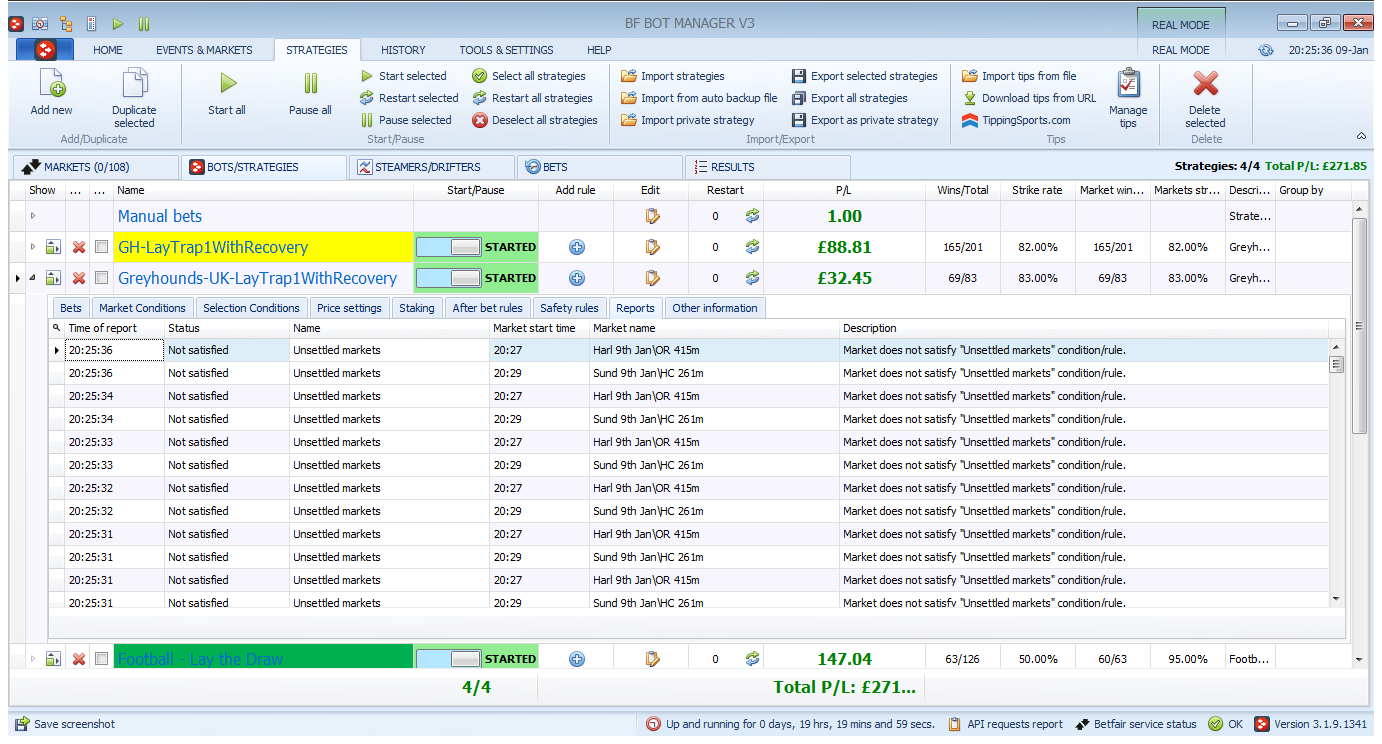The image size is (1382, 744).
Task: Sort by the P/L column header
Action: click(844, 190)
